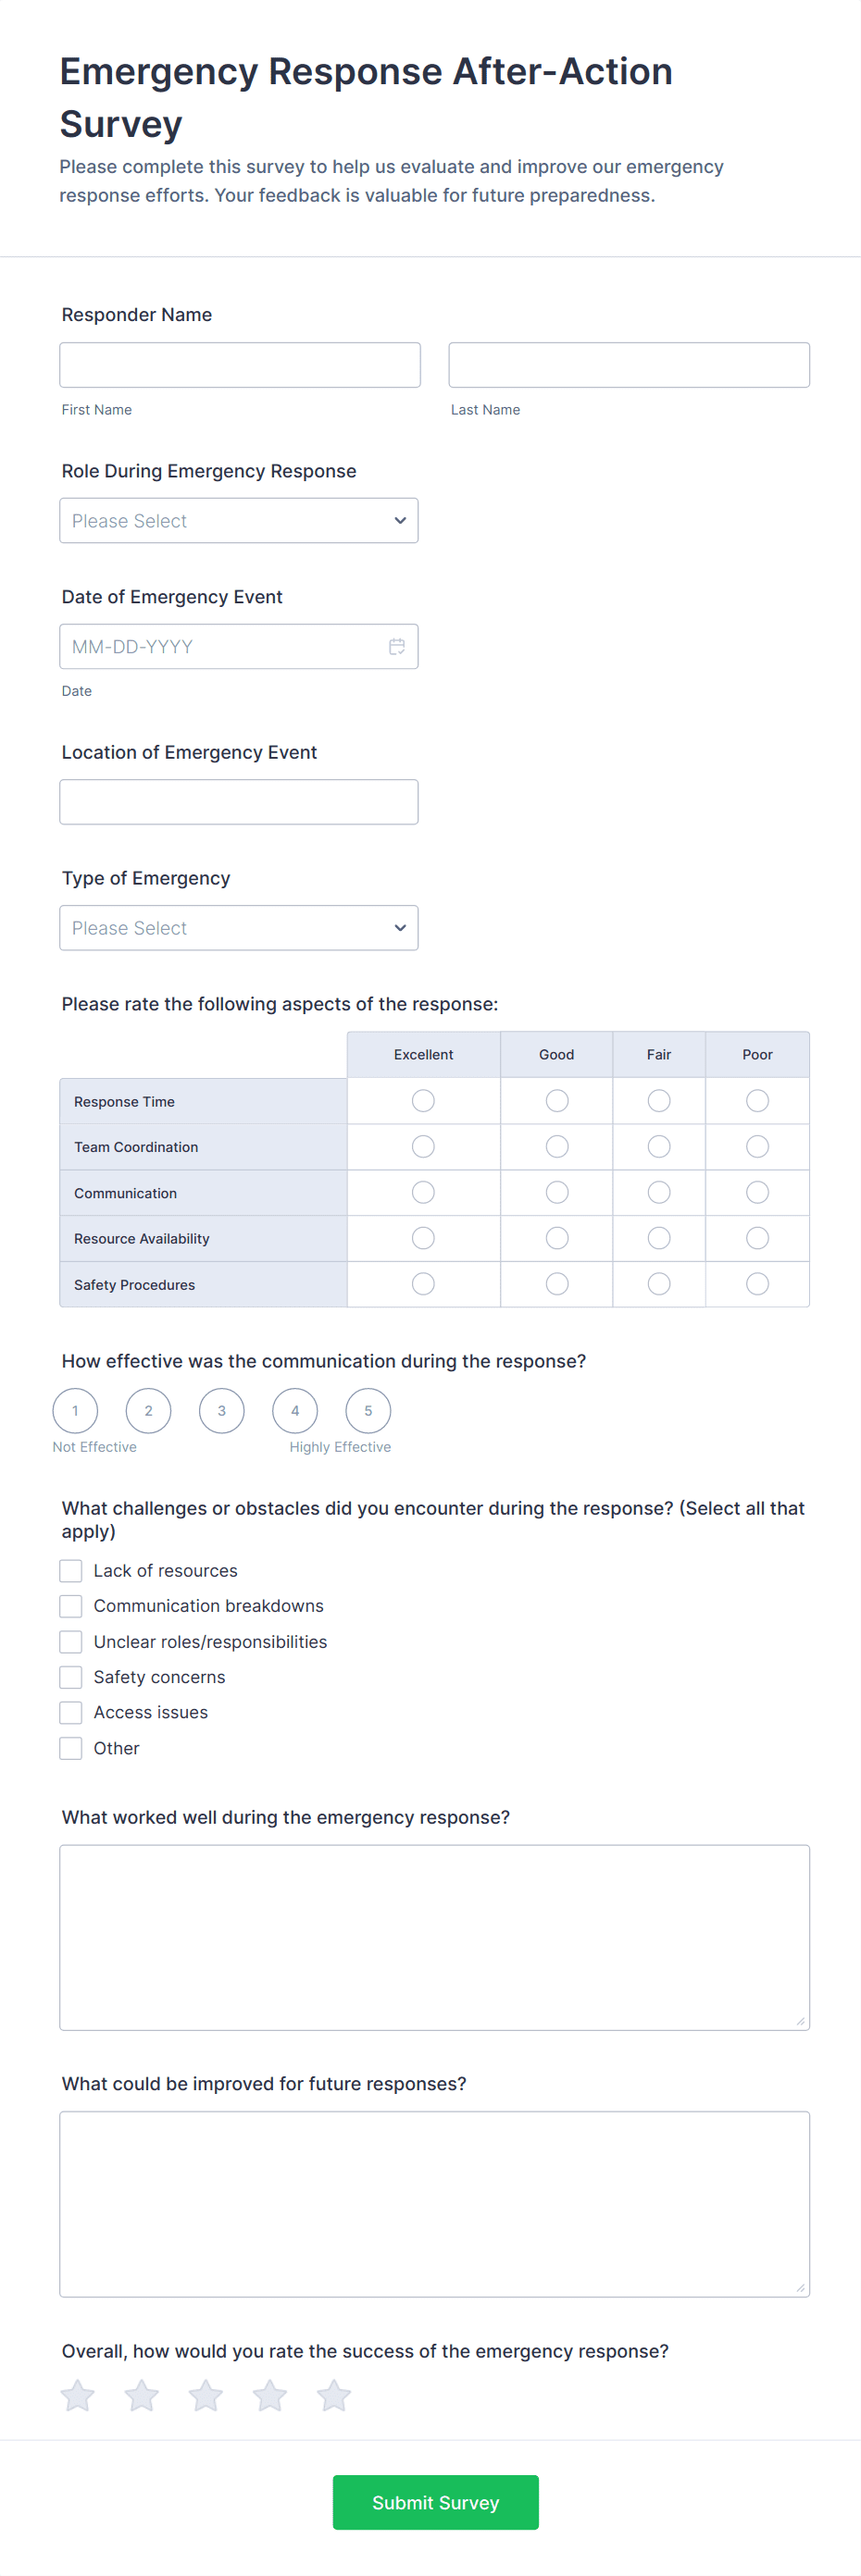Click Location of Emergency Event field
Viewport: 861px width, 2576px height.
tap(239, 802)
